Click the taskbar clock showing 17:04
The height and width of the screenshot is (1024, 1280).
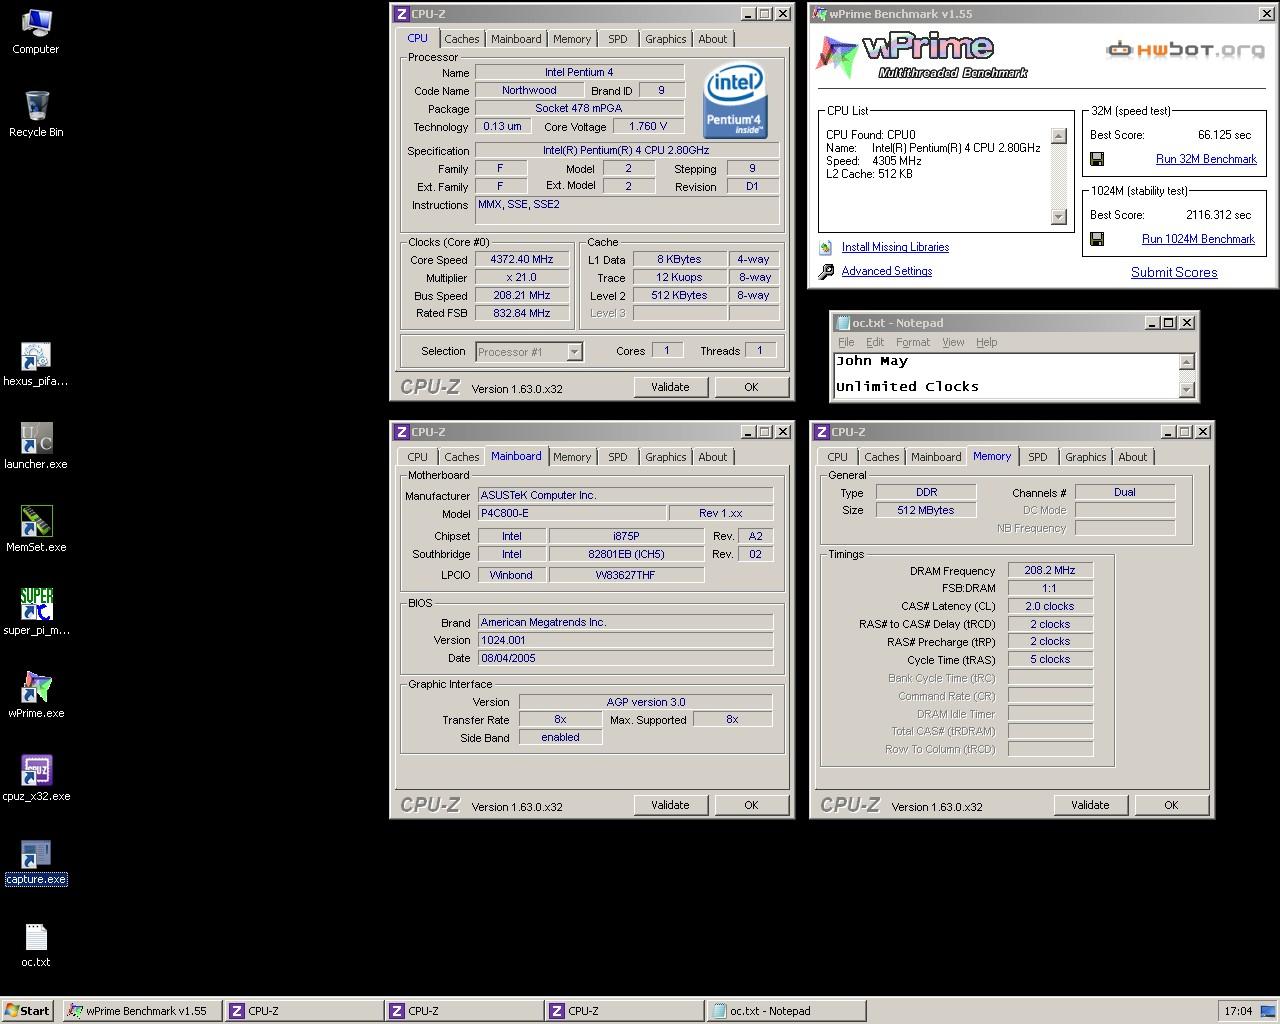pyautogui.click(x=1238, y=1011)
